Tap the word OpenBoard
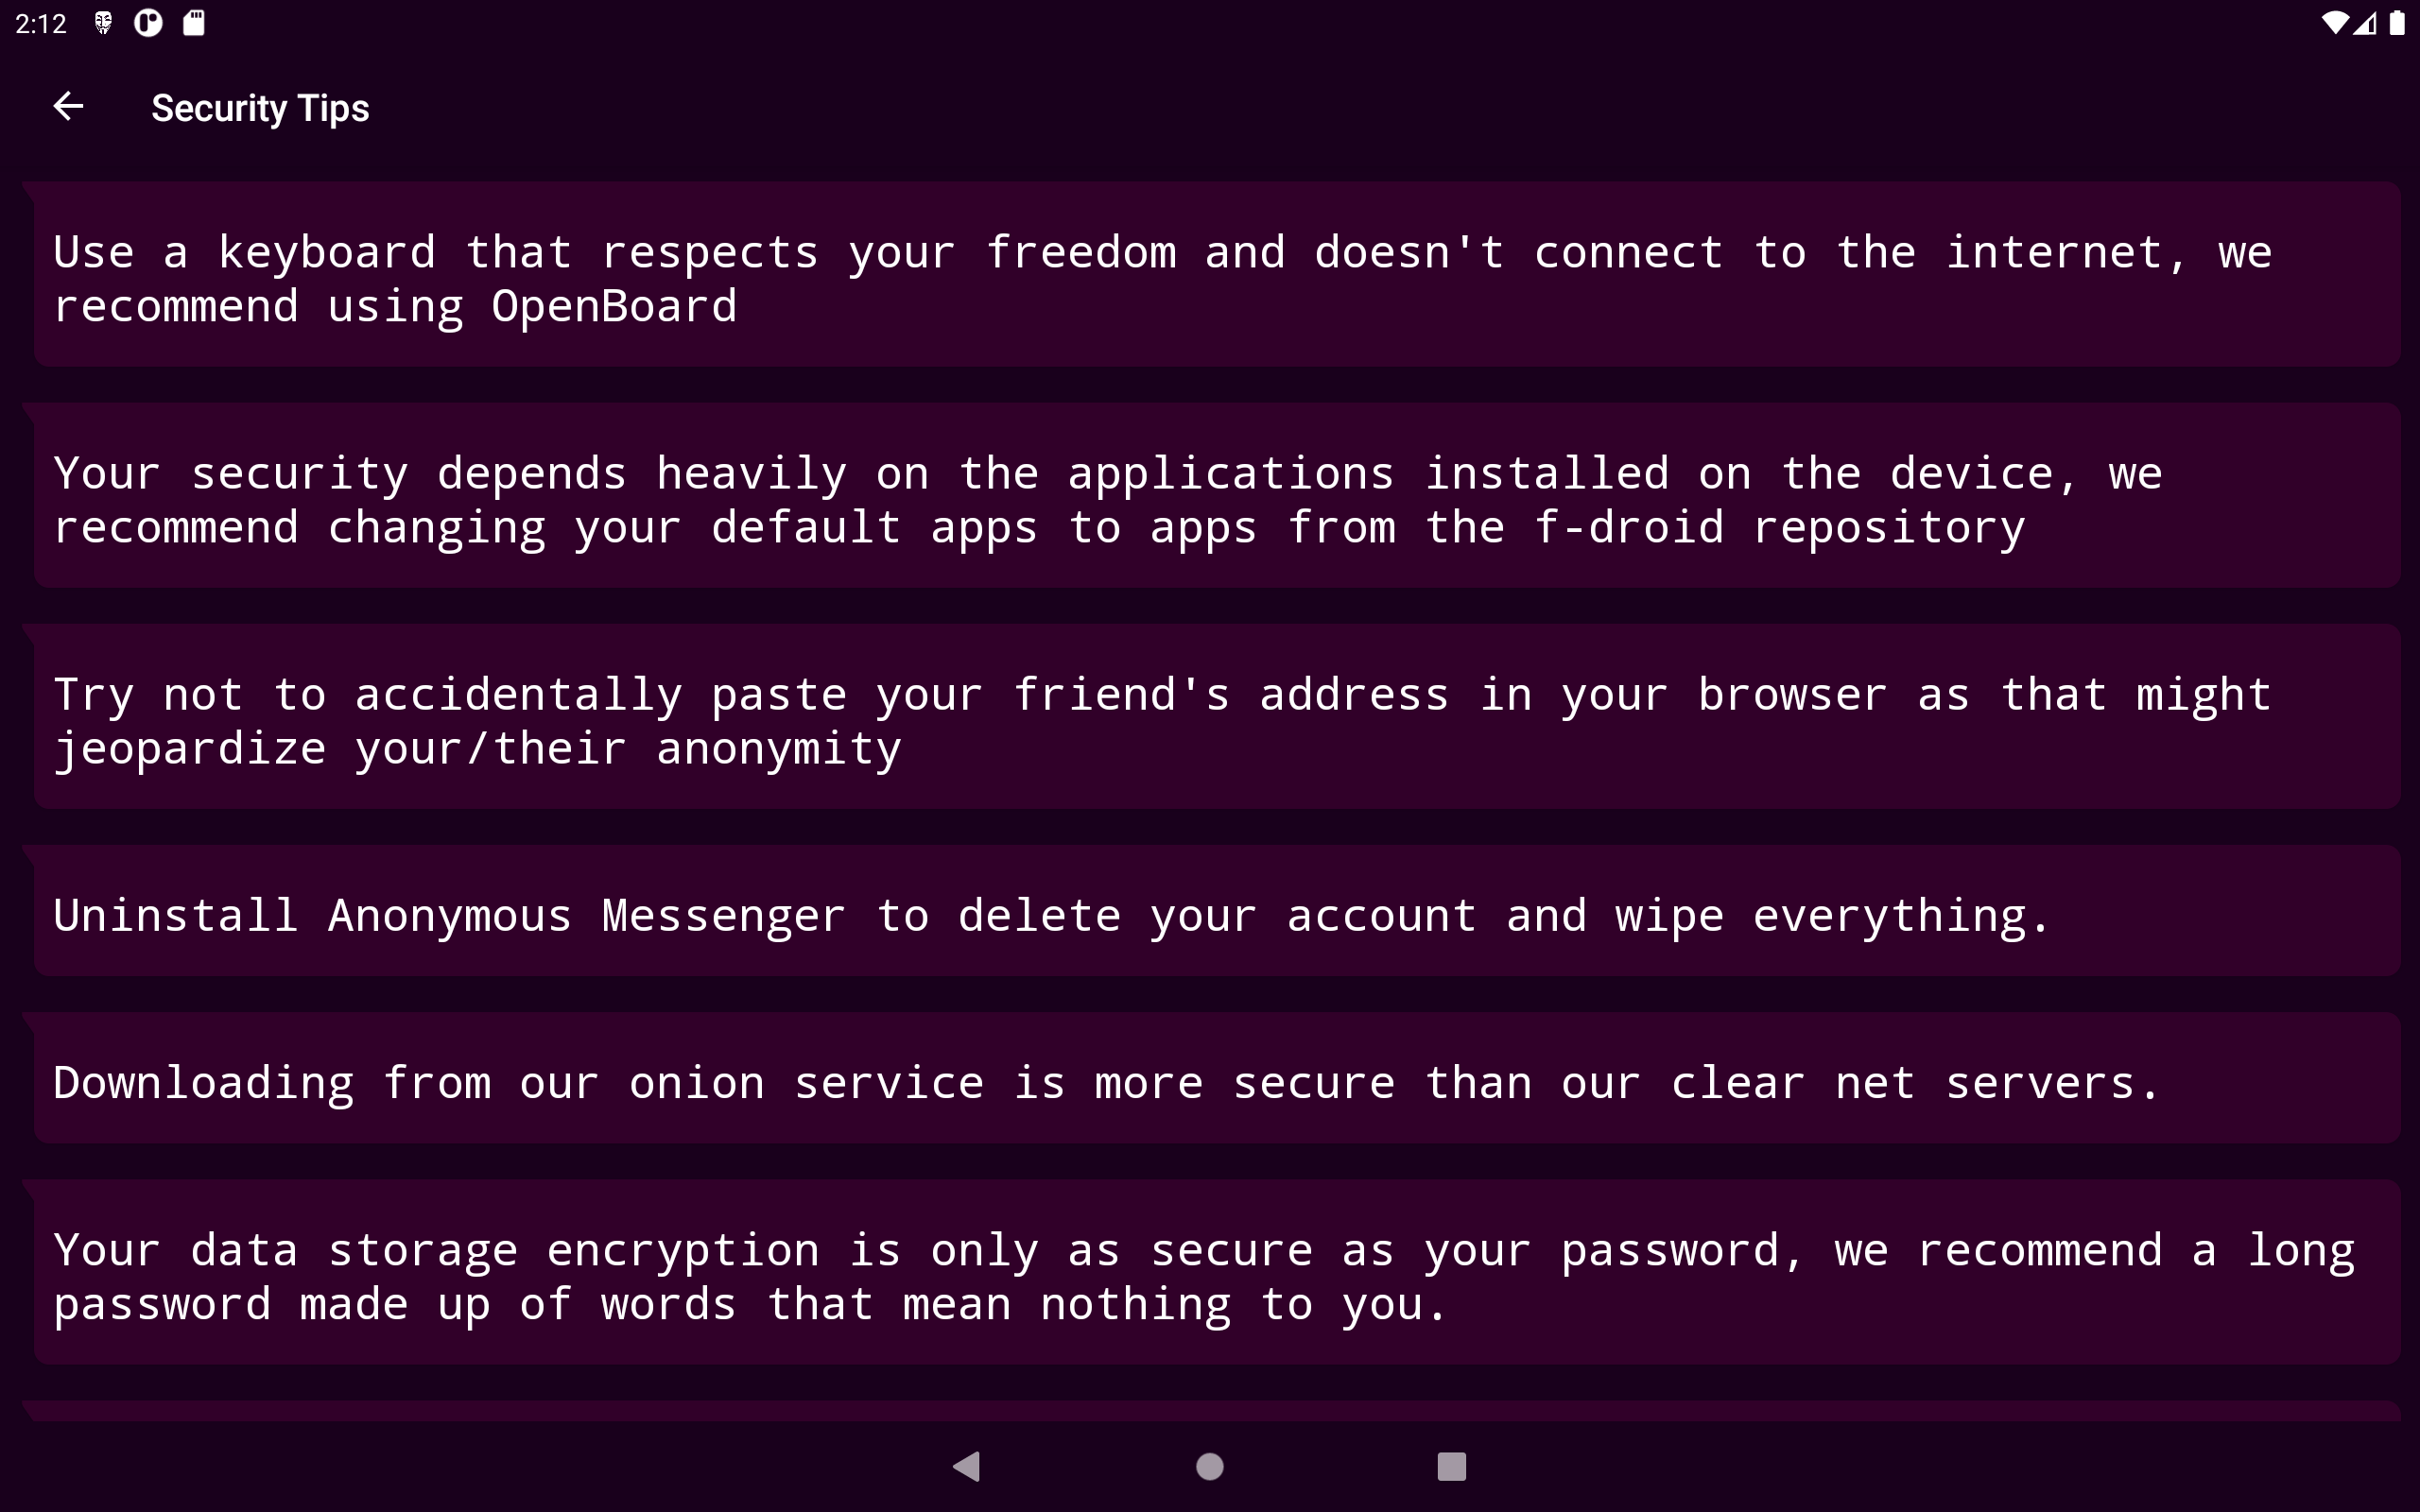This screenshot has height=1512, width=2420. [614, 307]
